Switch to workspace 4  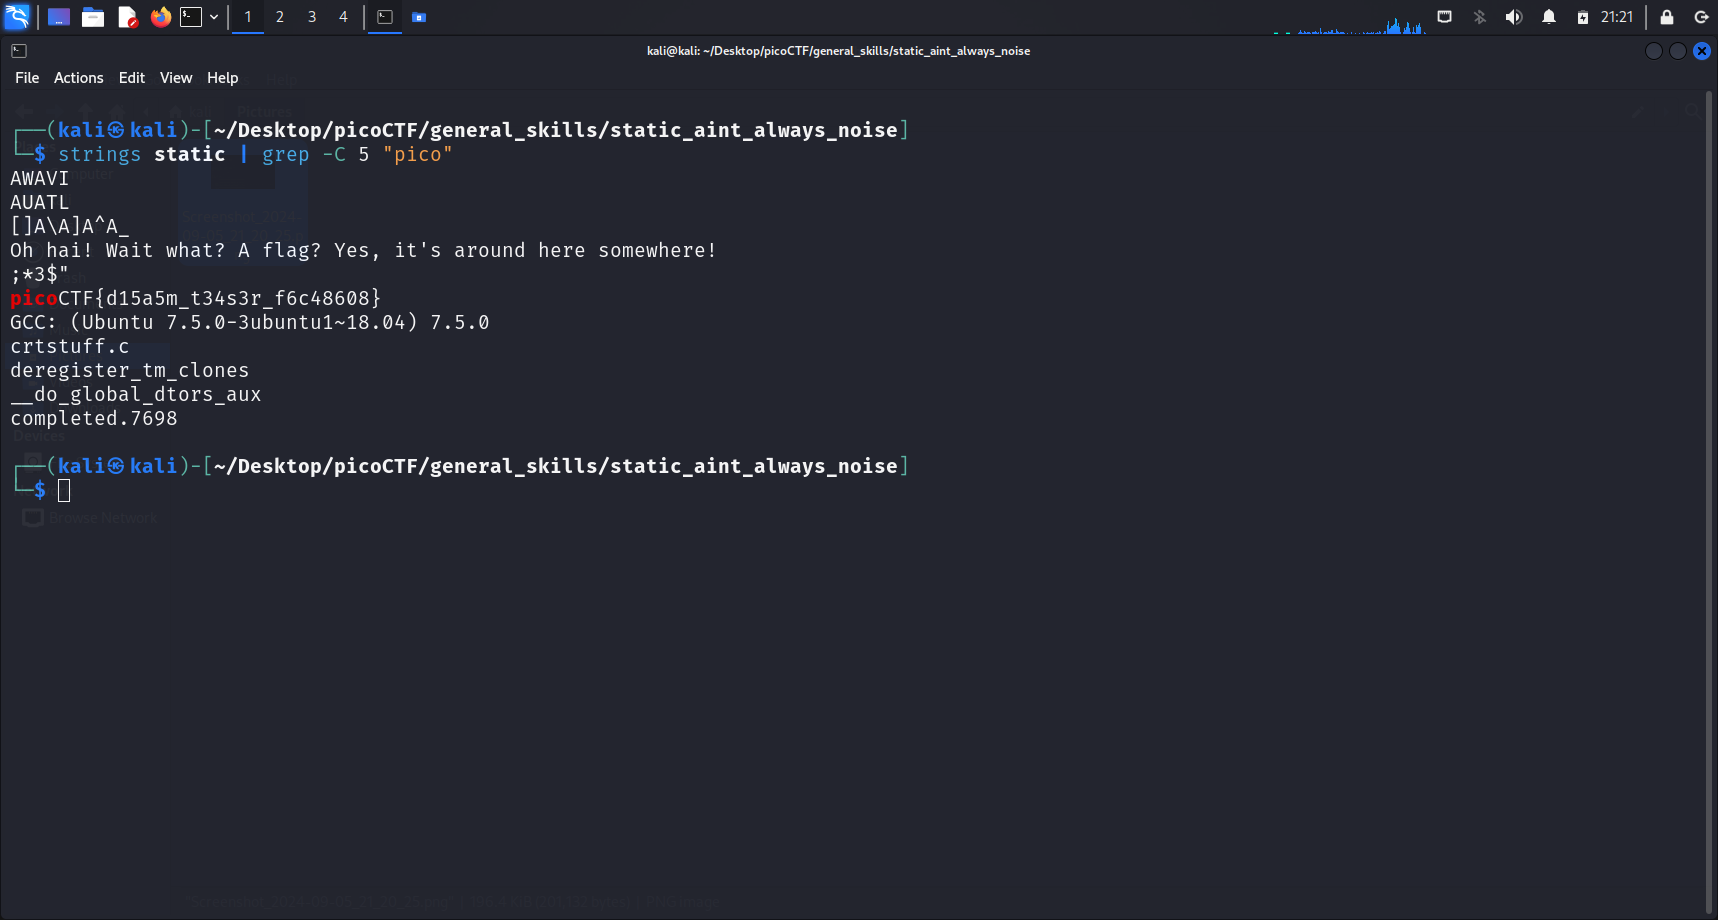(343, 17)
